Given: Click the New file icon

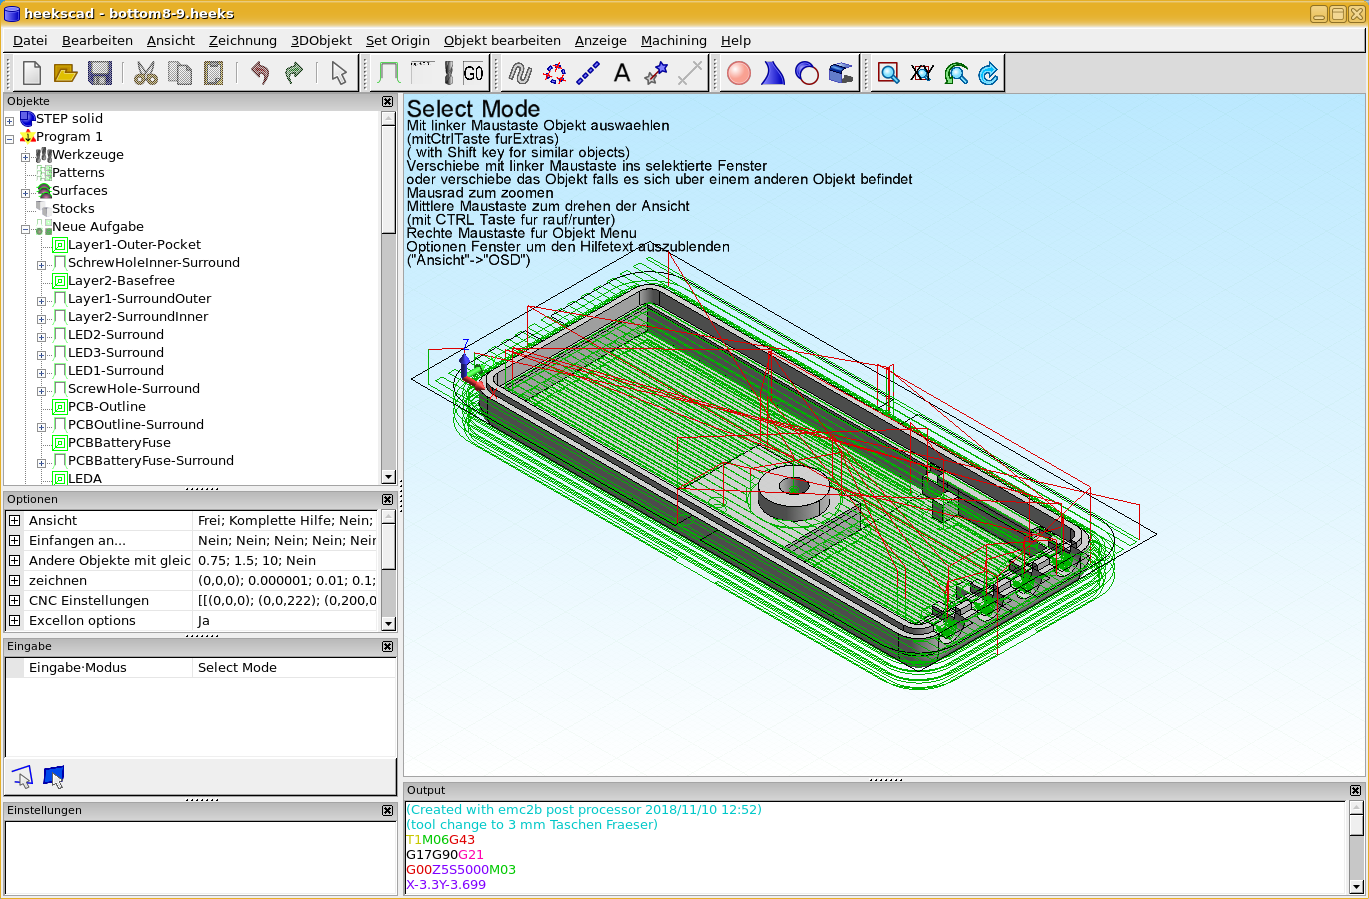Looking at the screenshot, I should pyautogui.click(x=32, y=73).
